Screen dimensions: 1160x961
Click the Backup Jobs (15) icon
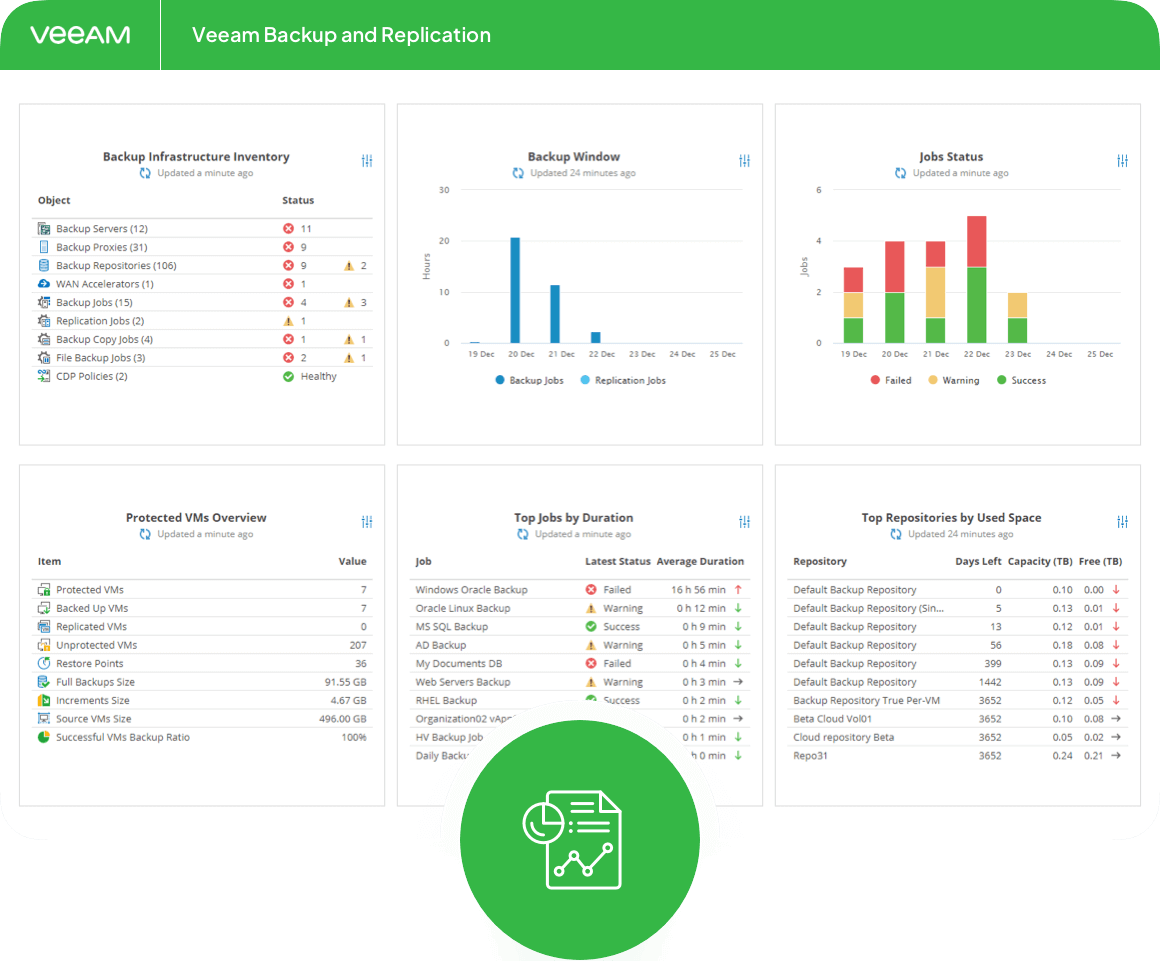[x=44, y=303]
